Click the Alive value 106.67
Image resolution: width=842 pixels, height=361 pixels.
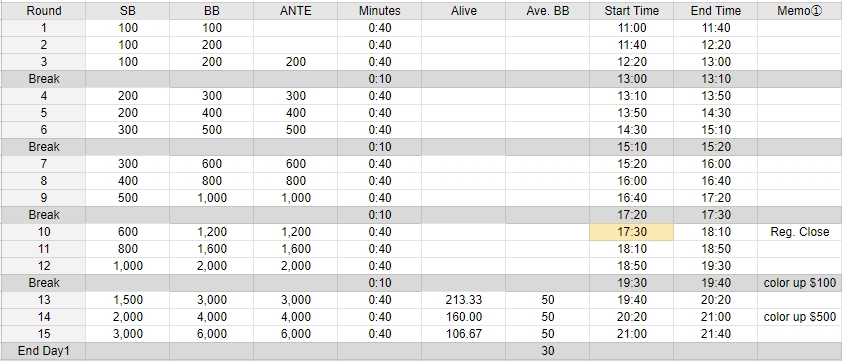coord(463,334)
